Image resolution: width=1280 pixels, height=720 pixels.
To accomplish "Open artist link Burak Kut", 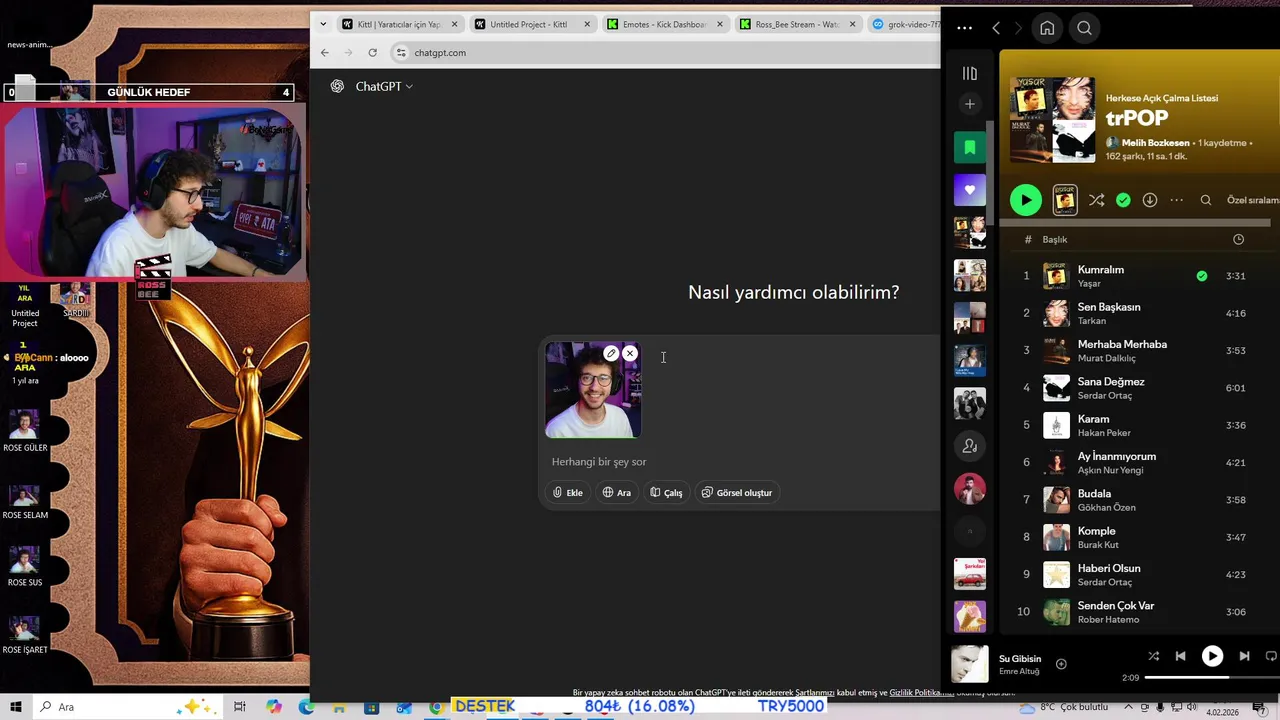I will pyautogui.click(x=1097, y=545).
